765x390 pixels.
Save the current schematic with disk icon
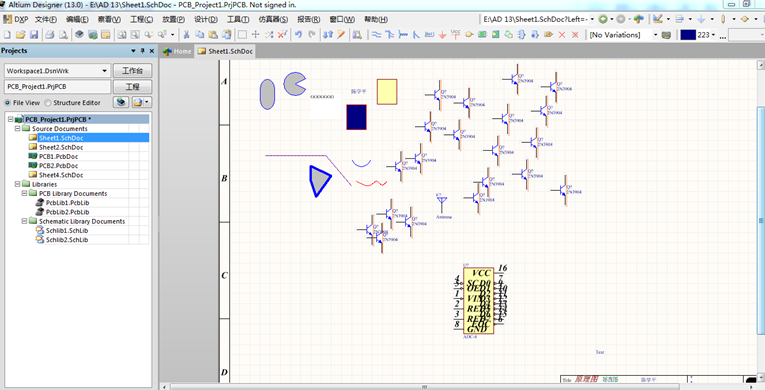tap(34, 35)
